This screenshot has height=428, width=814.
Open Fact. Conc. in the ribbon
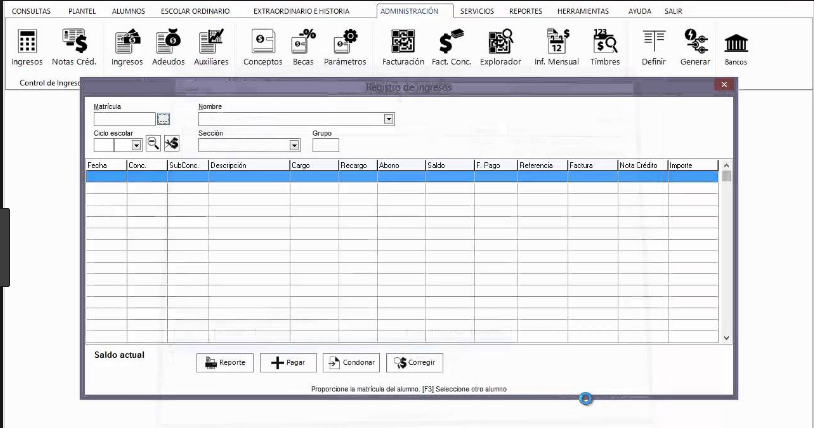pos(451,47)
